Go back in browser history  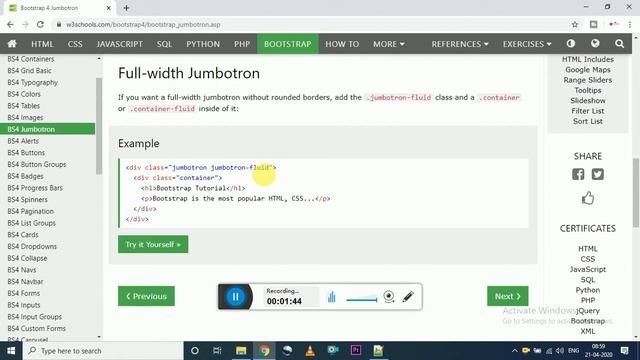point(10,24)
